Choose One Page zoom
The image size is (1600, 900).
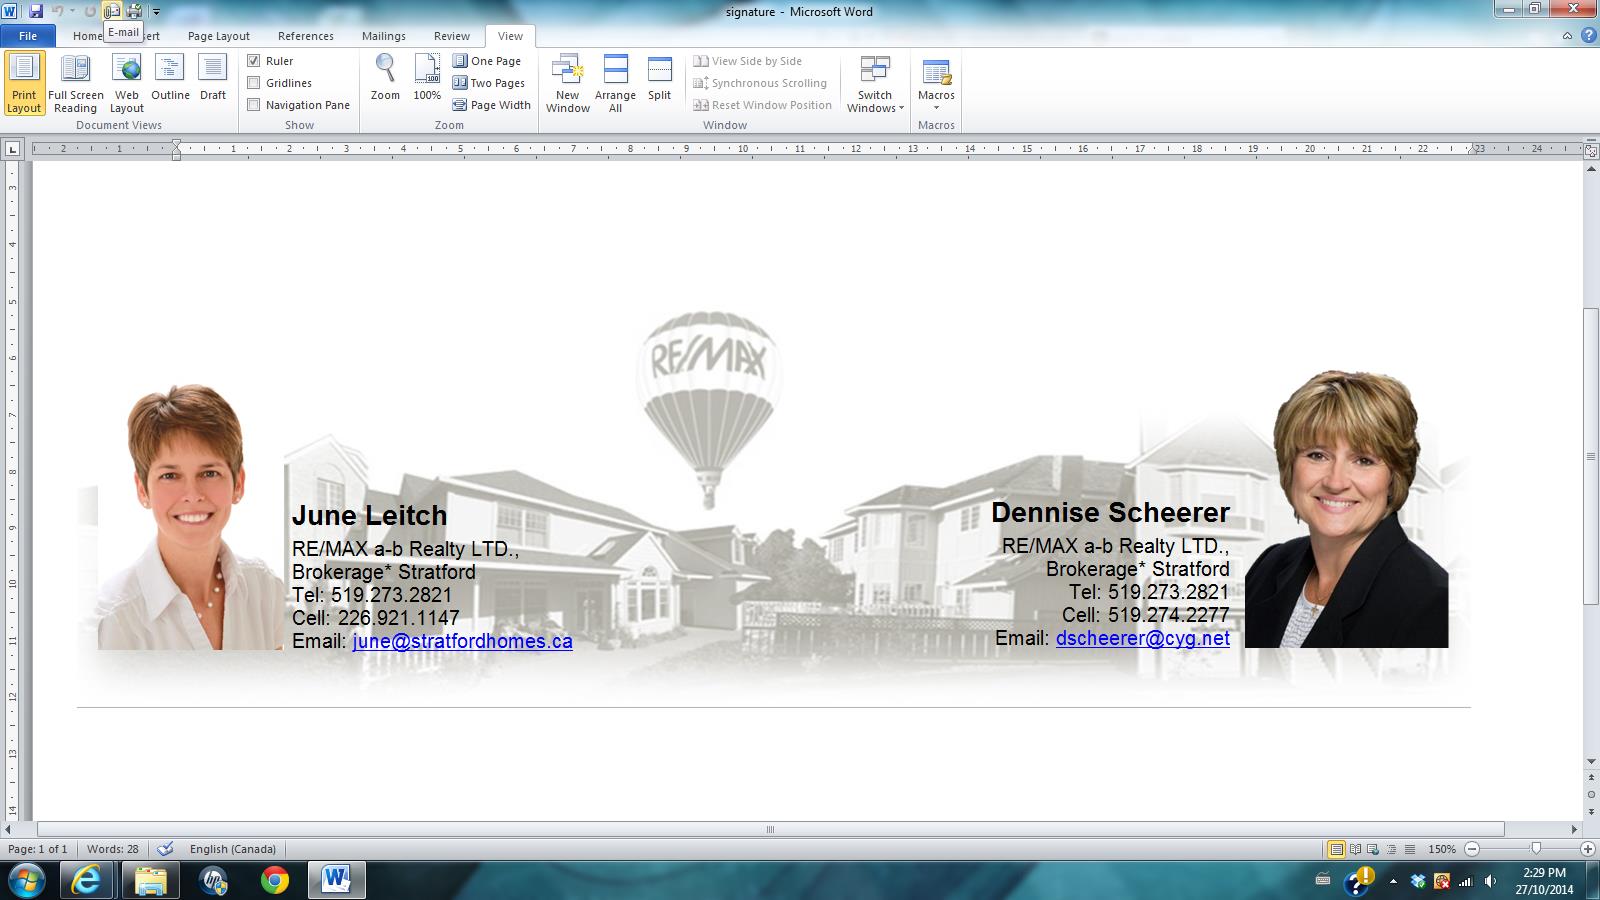[487, 61]
